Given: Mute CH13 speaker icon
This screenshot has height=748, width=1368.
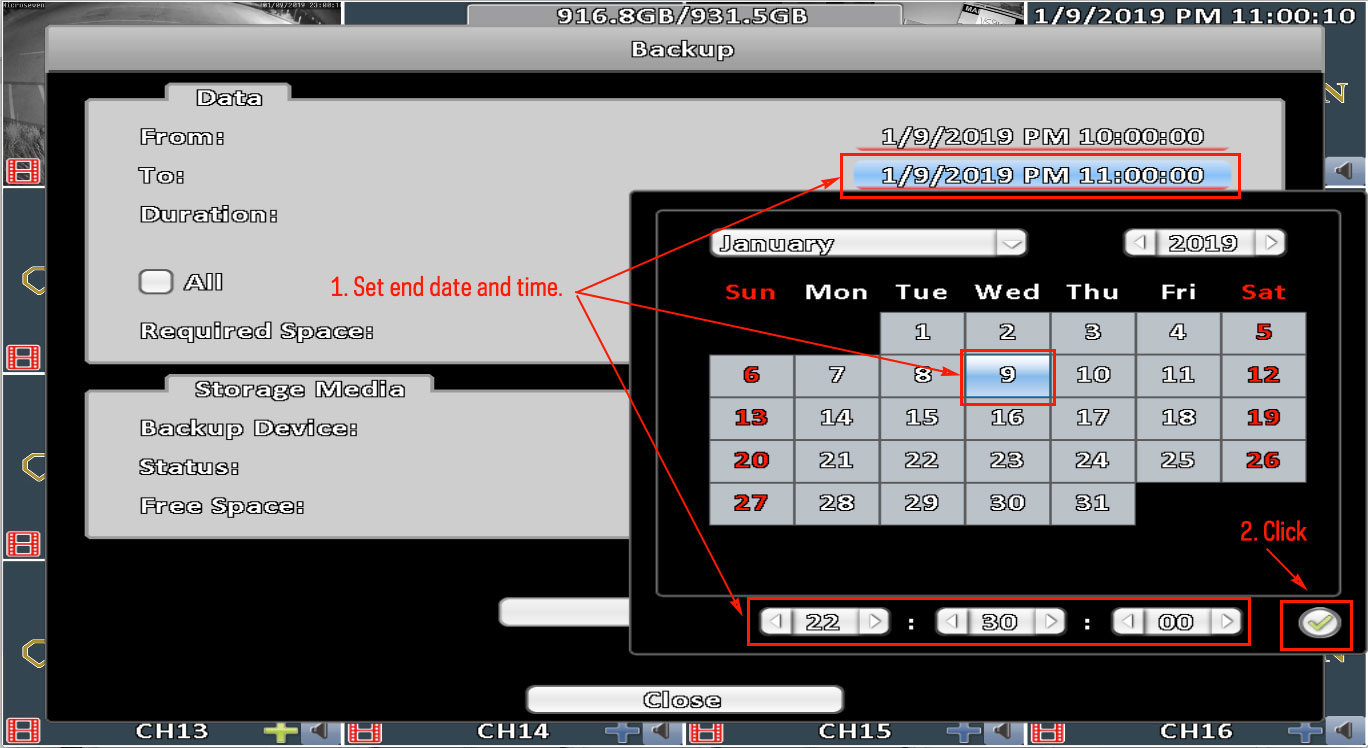Looking at the screenshot, I should (319, 732).
